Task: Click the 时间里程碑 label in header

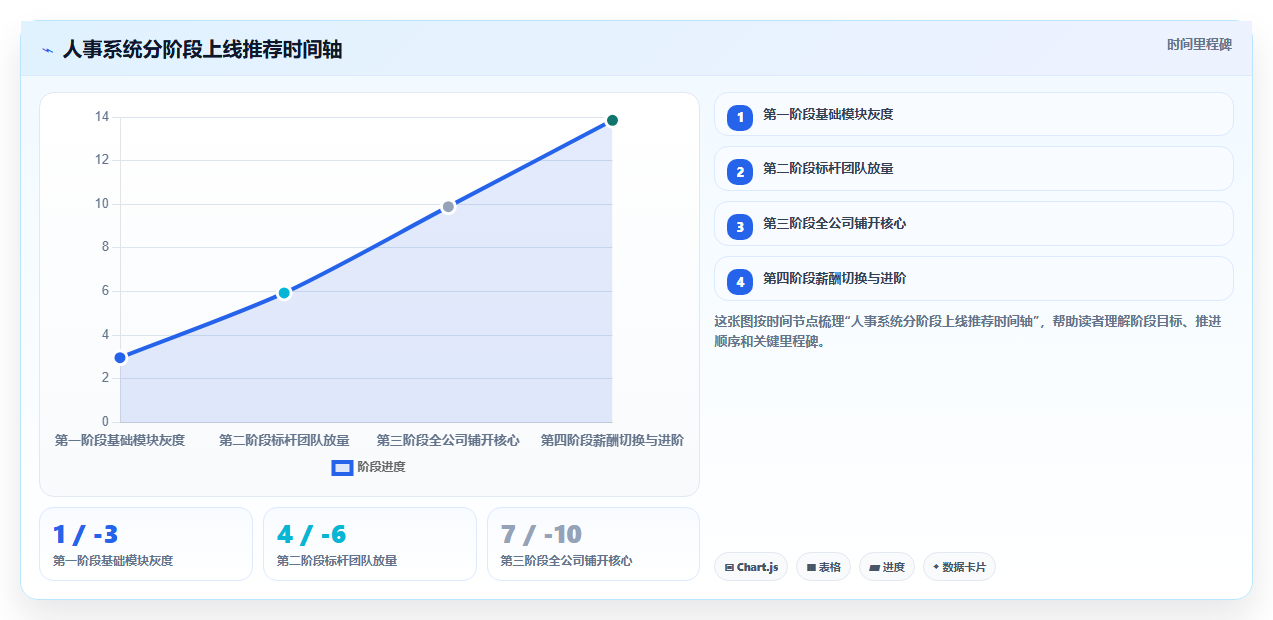Action: click(1199, 45)
